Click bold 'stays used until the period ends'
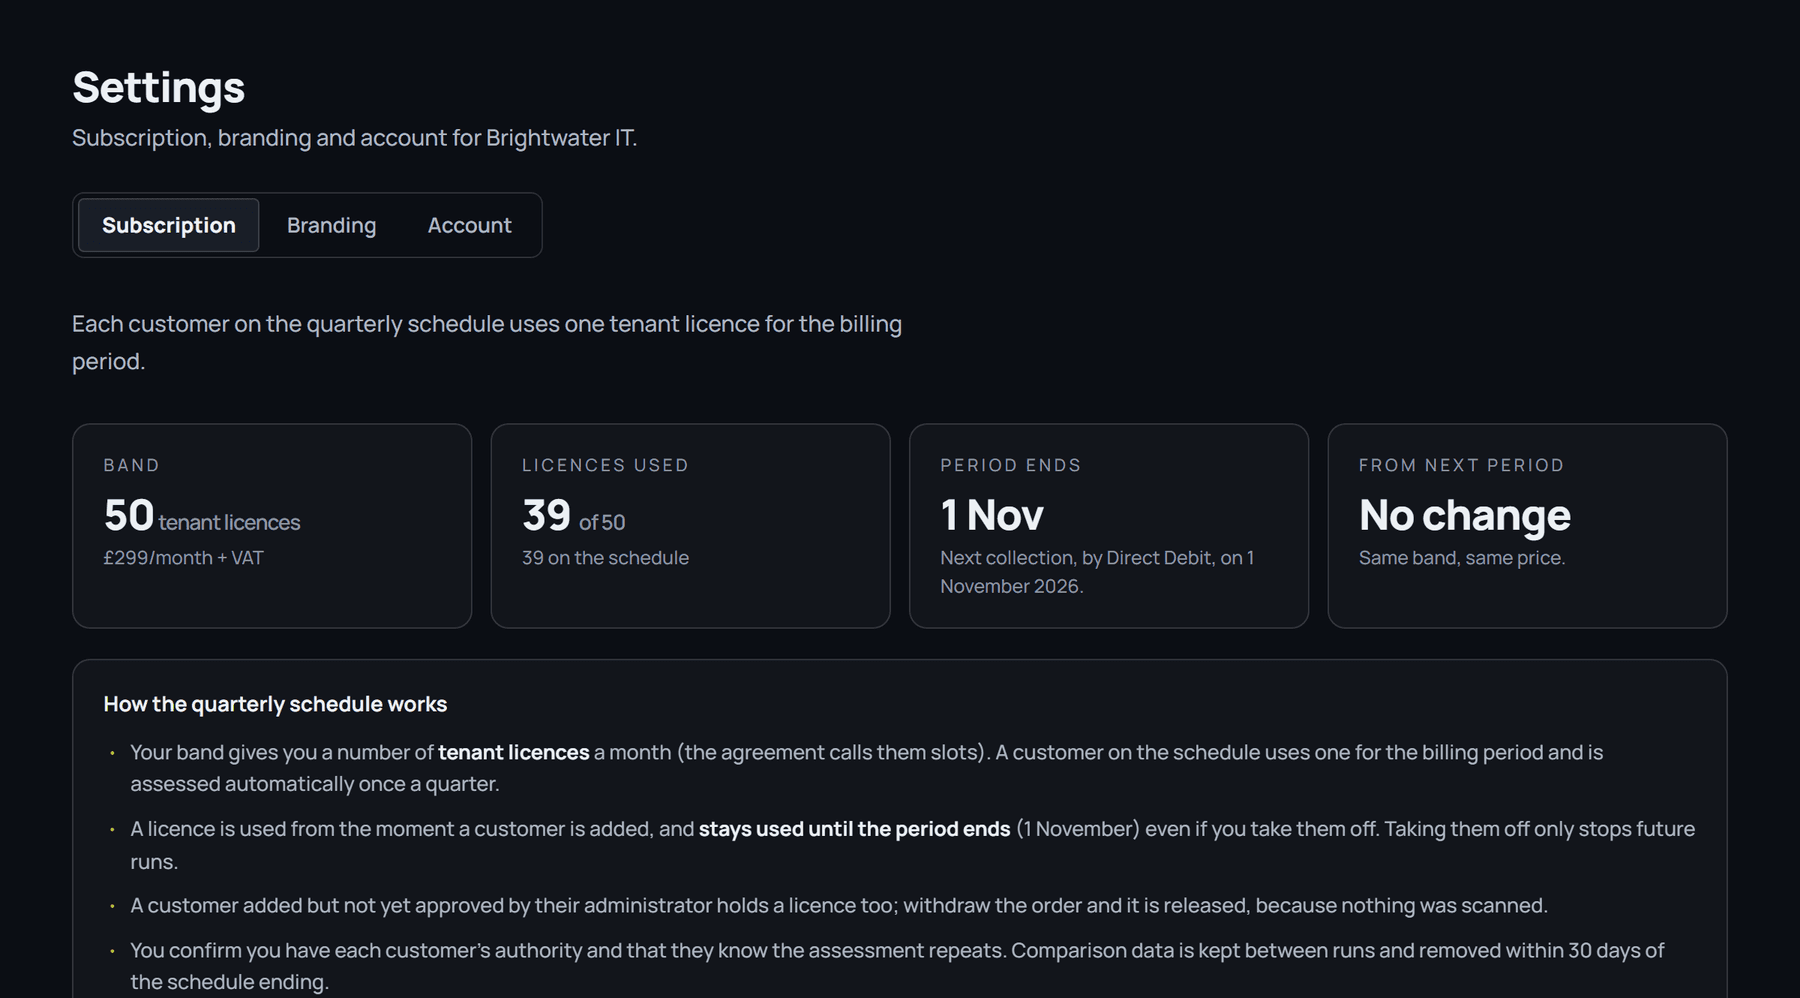The width and height of the screenshot is (1800, 998). point(854,829)
